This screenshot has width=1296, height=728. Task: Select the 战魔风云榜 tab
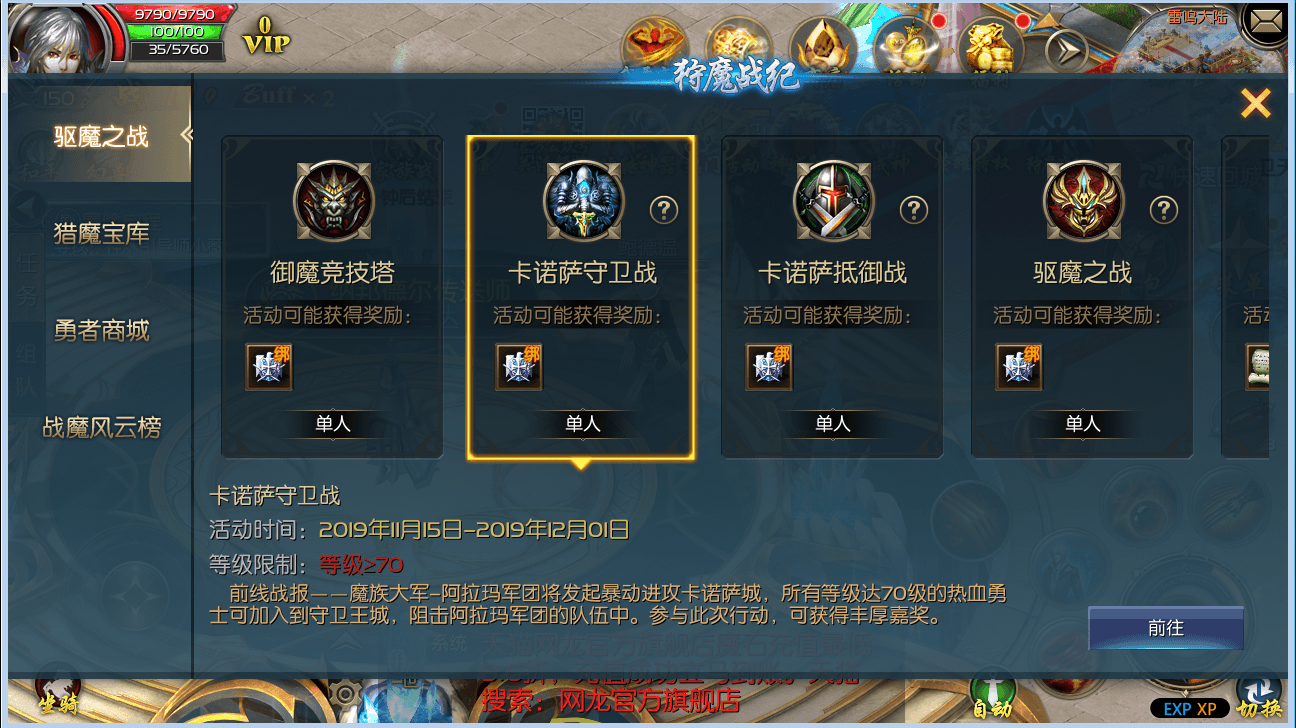101,428
